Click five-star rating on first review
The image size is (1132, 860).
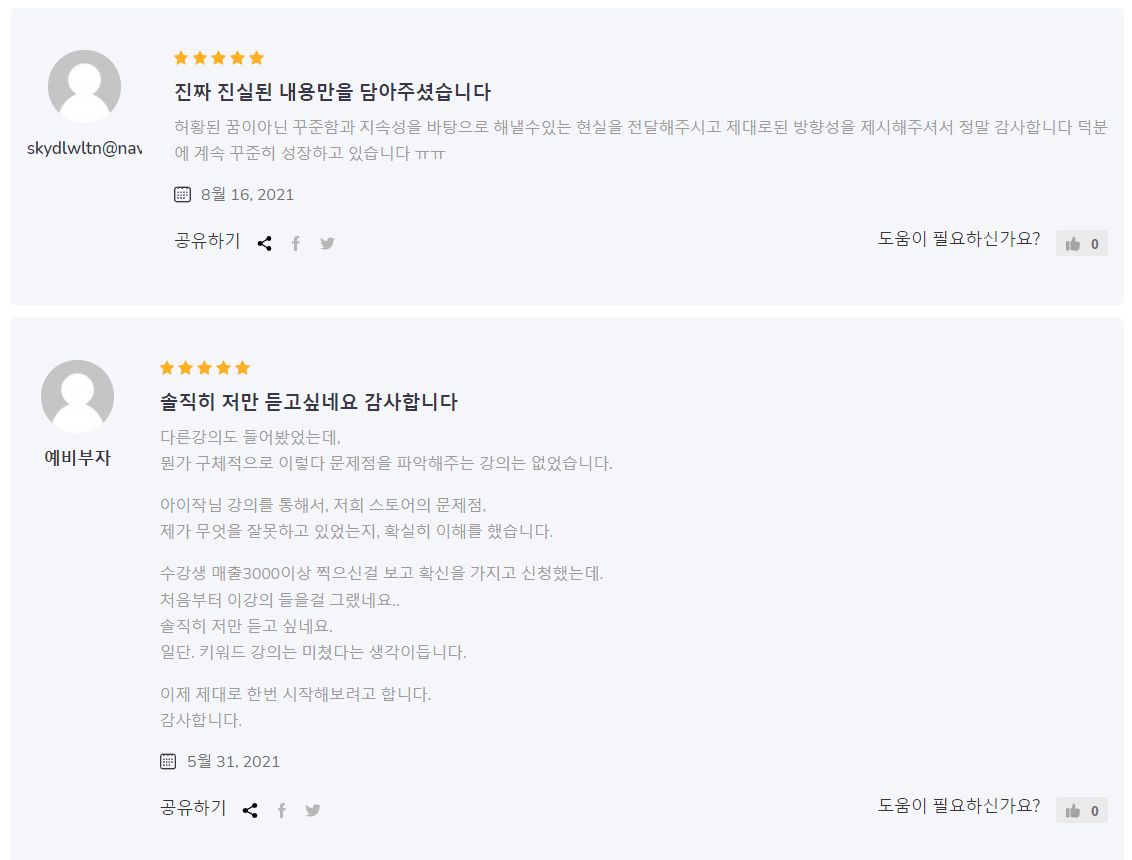tap(219, 58)
